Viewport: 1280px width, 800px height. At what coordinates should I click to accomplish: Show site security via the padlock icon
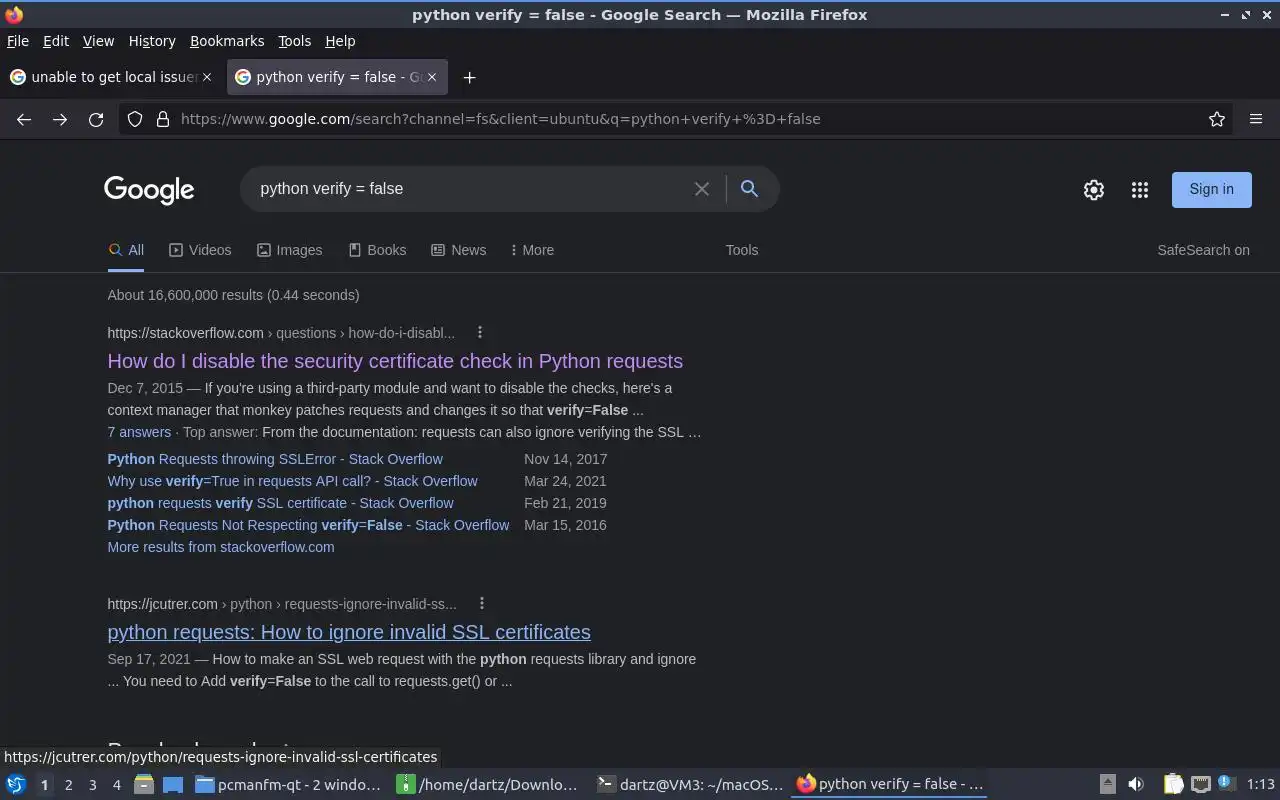point(163,119)
